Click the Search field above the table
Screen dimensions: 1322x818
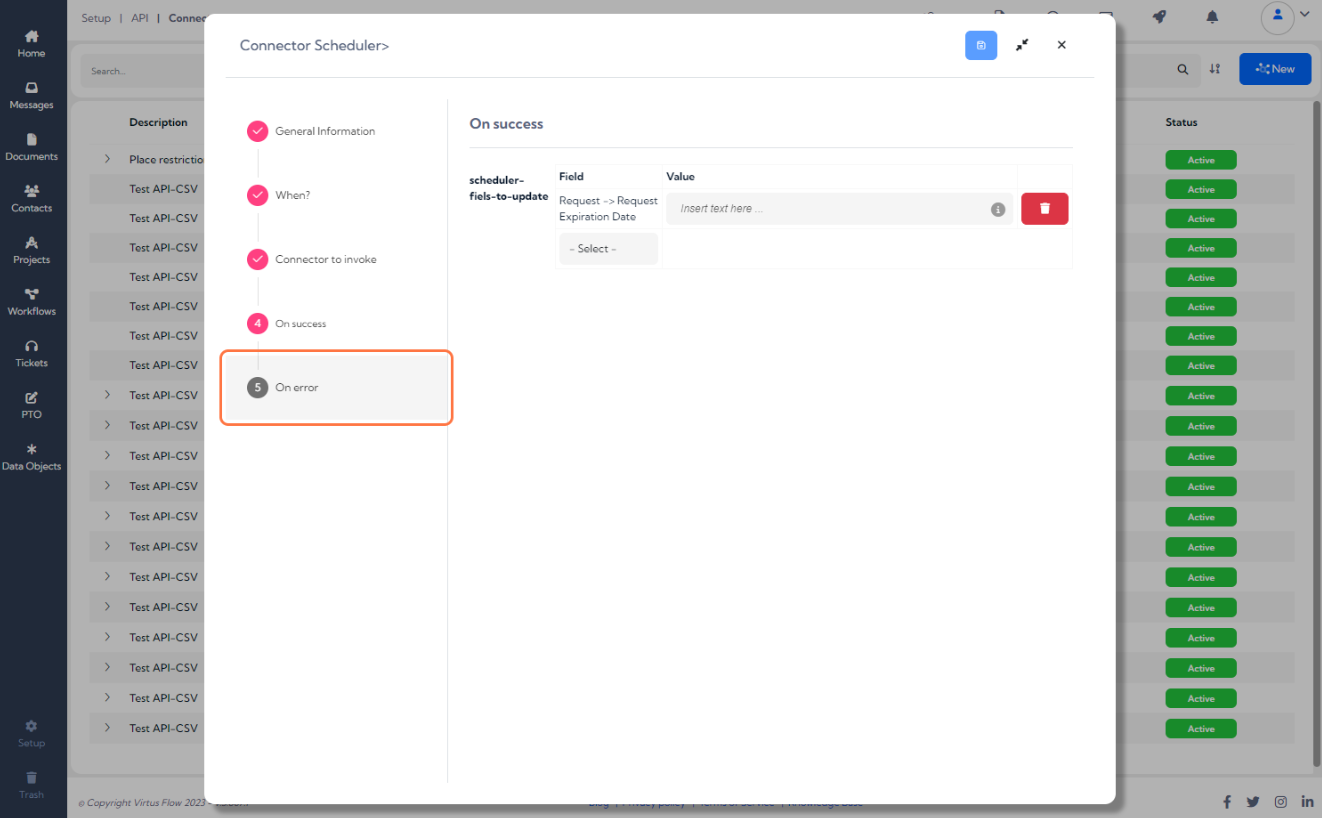click(143, 71)
